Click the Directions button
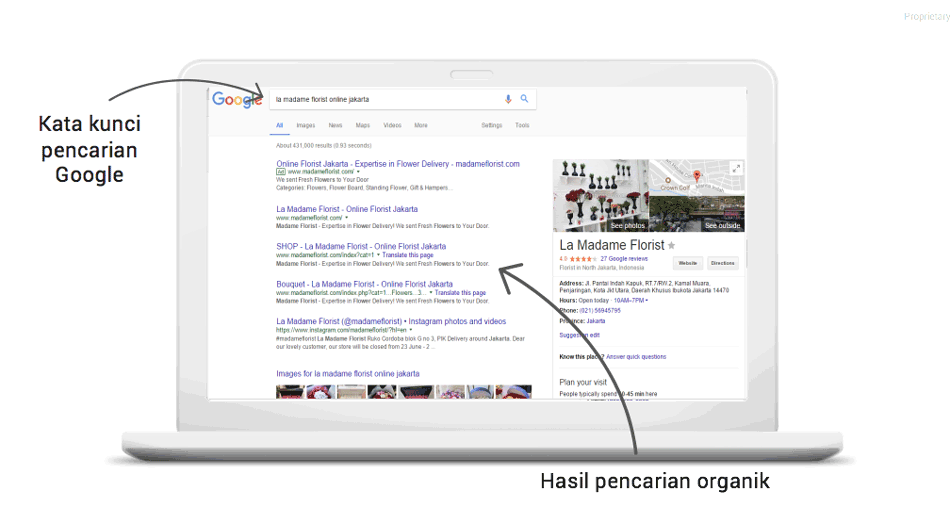Viewport: 950px width, 524px height. point(722,263)
